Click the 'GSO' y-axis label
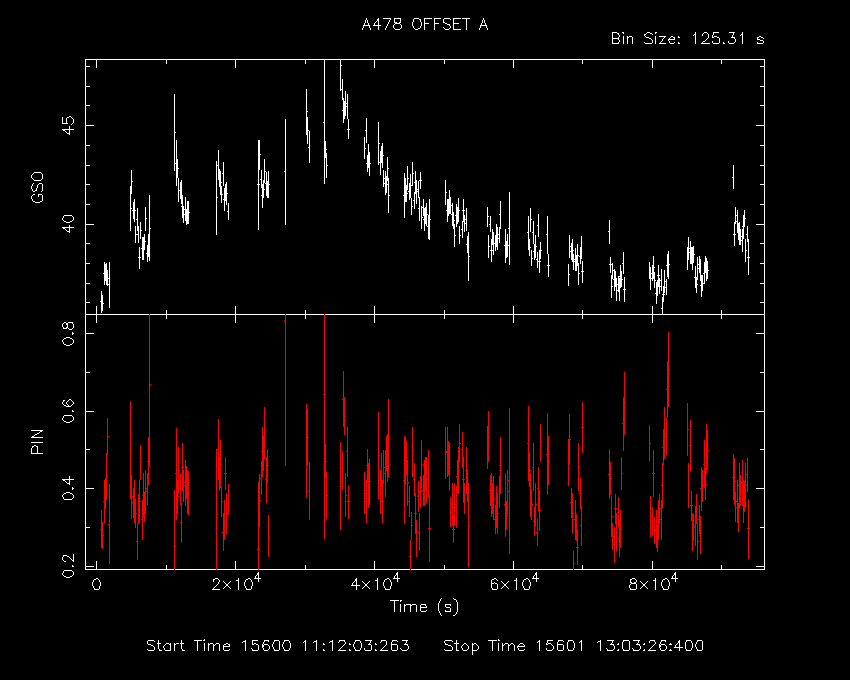Screen dimensions: 850x680 37,187
